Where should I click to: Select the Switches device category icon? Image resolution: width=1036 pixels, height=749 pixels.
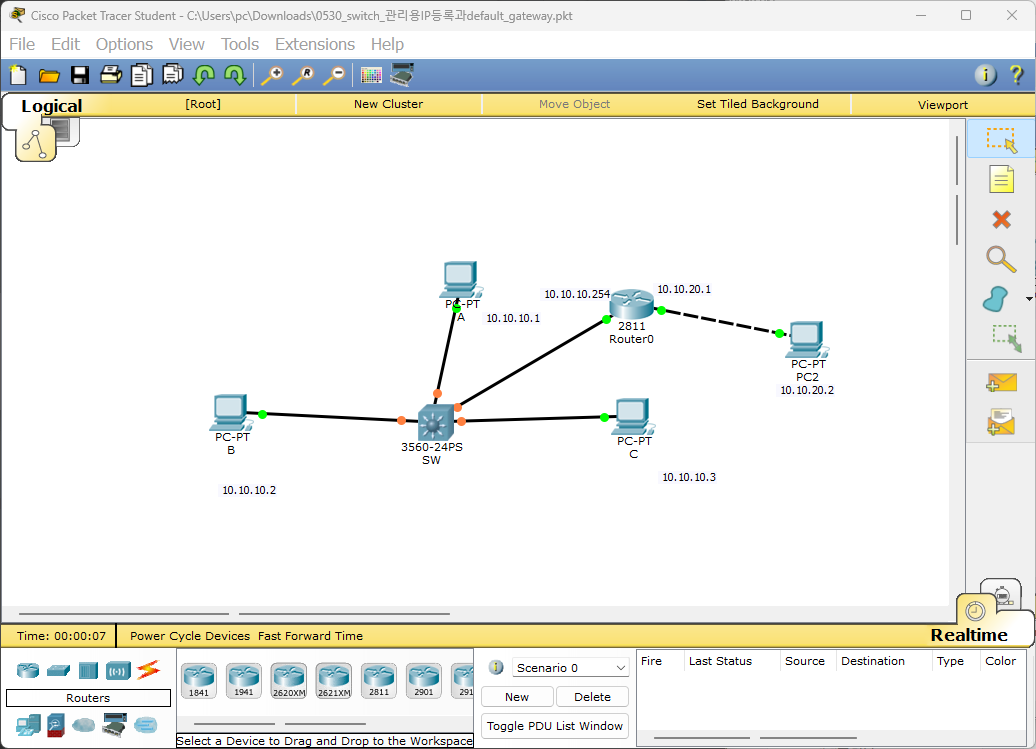pyautogui.click(x=58, y=671)
